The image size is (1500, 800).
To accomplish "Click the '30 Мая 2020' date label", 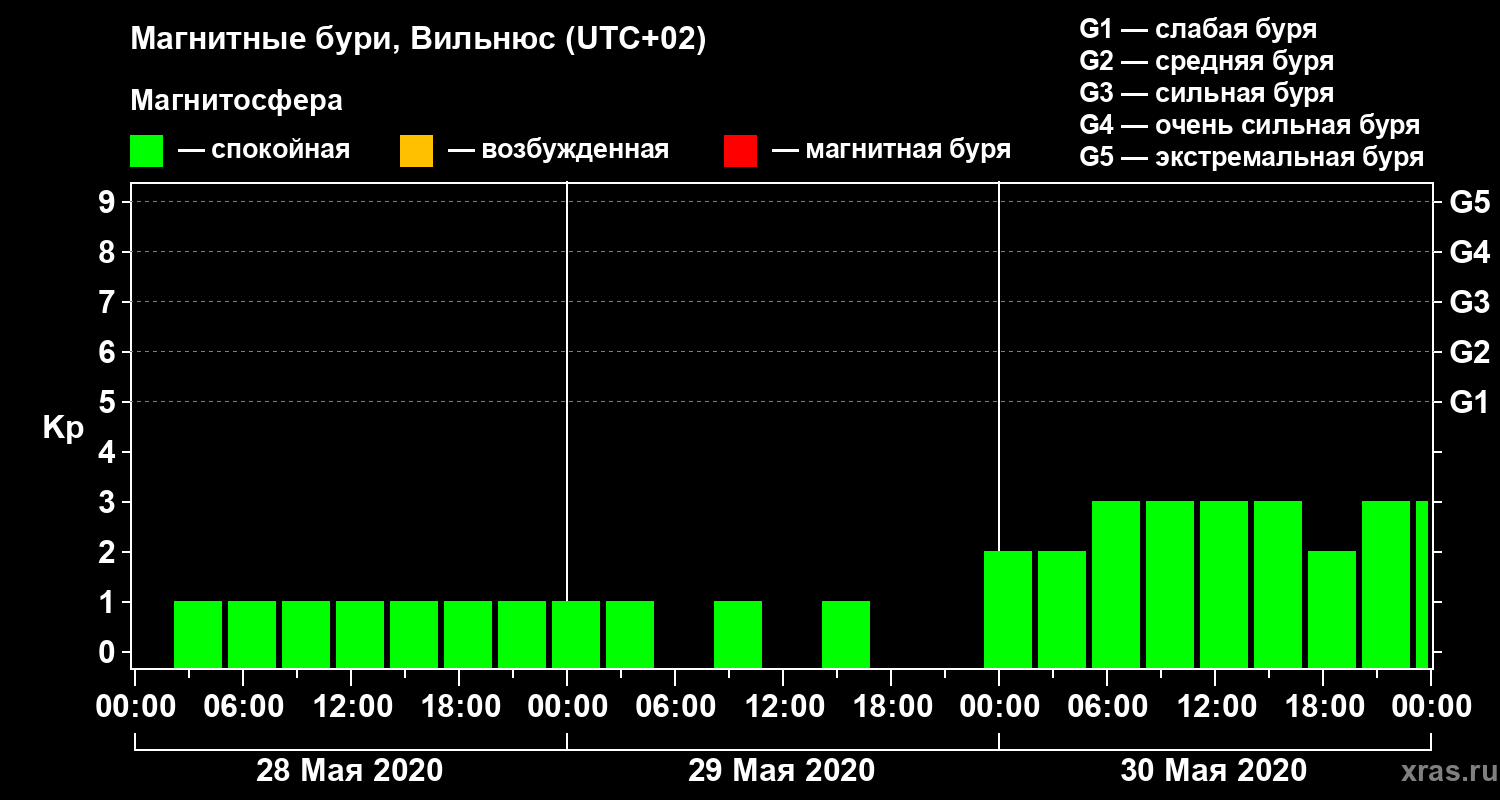I will (x=1213, y=771).
